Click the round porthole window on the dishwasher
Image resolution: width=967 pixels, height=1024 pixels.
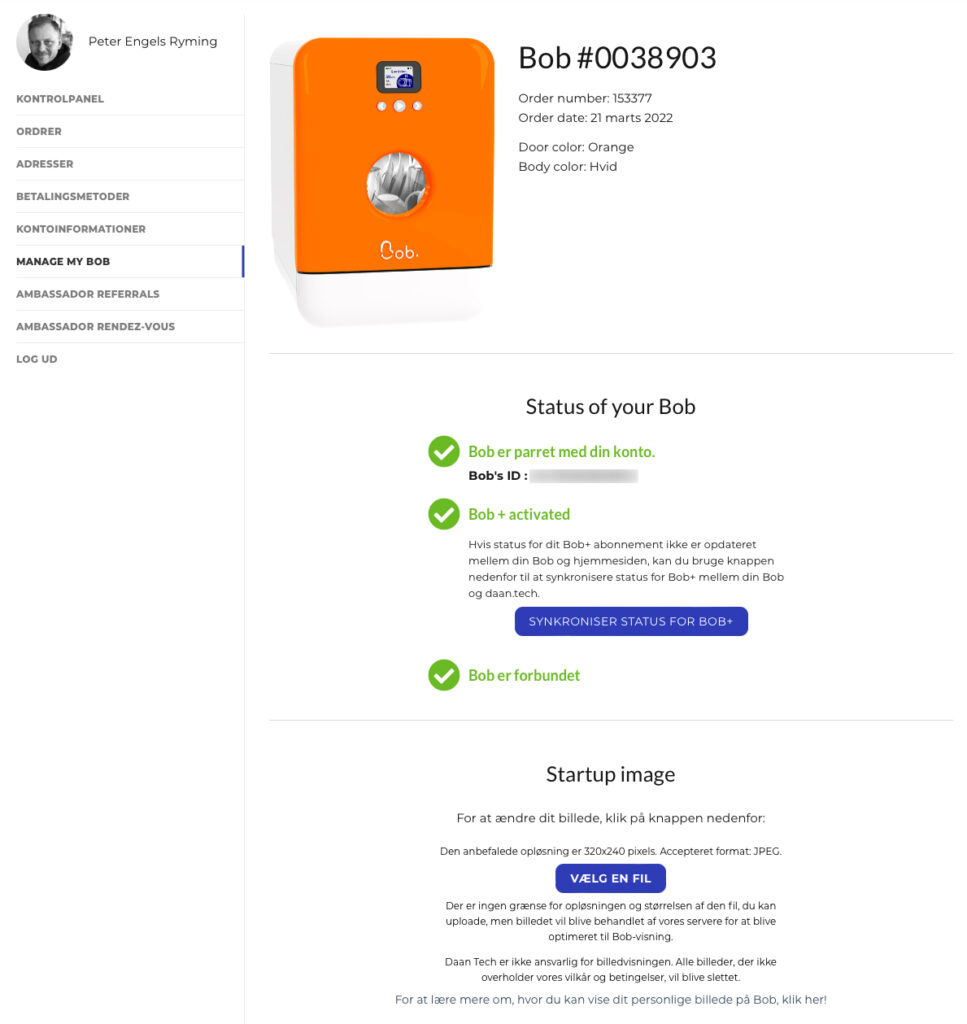point(397,184)
